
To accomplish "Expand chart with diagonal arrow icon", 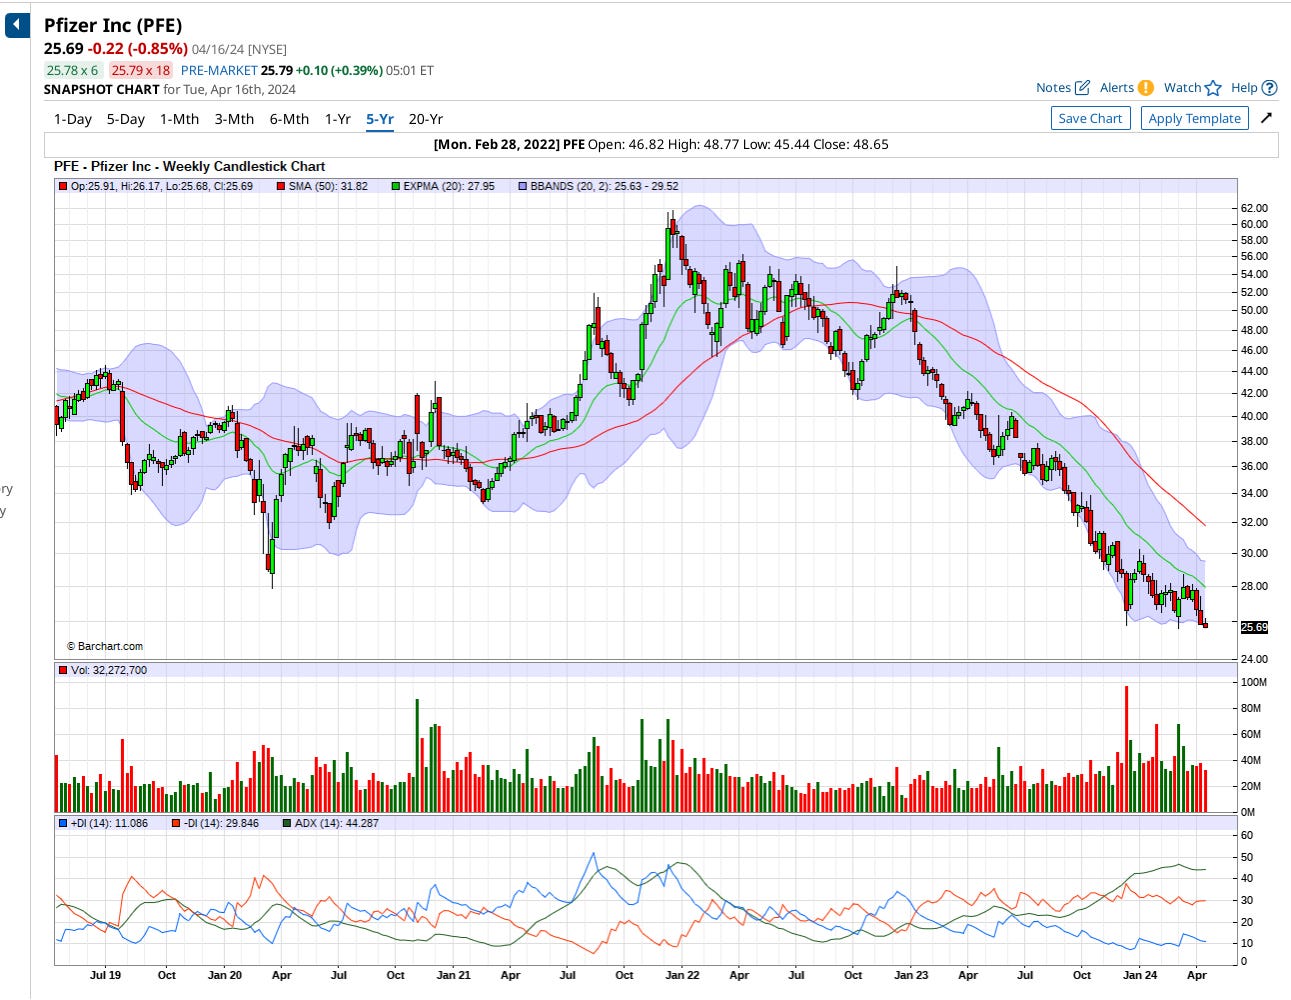I will coord(1266,118).
